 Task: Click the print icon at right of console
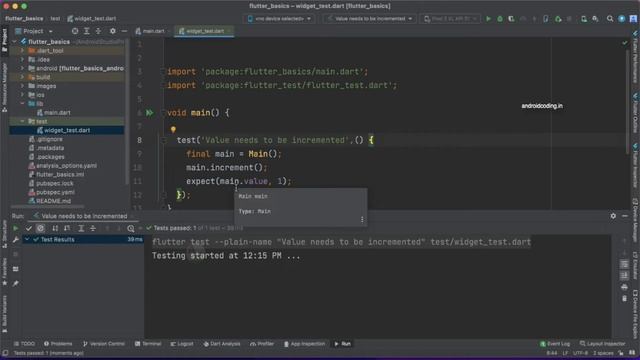pyautogui.click(x=624, y=287)
